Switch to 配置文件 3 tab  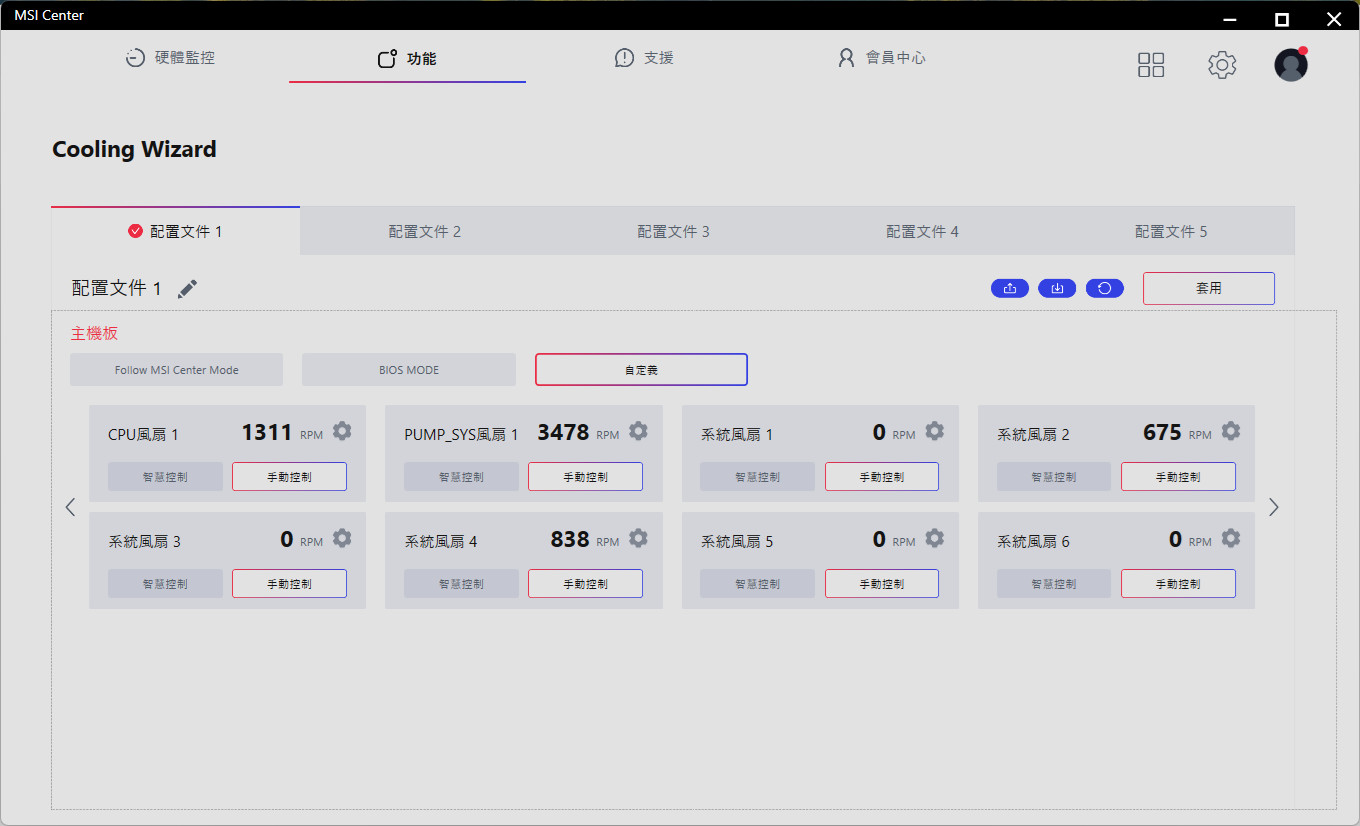673,232
